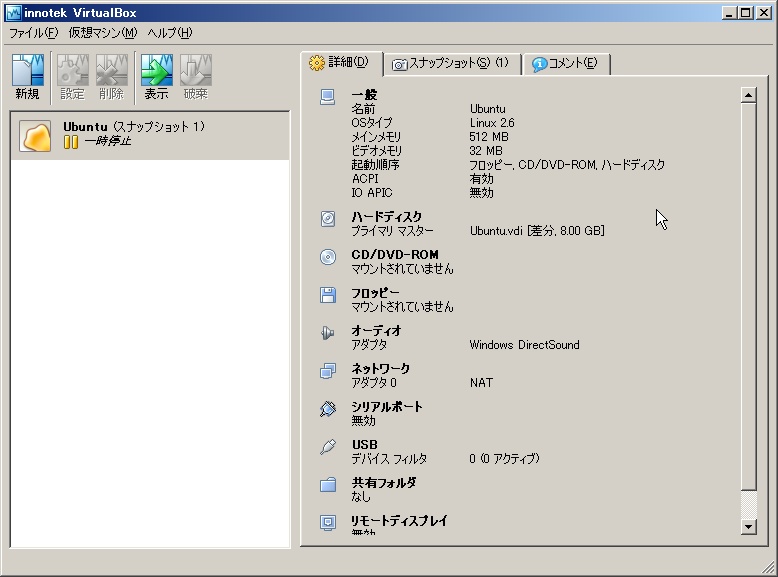Click the NAT adapter value

[481, 383]
